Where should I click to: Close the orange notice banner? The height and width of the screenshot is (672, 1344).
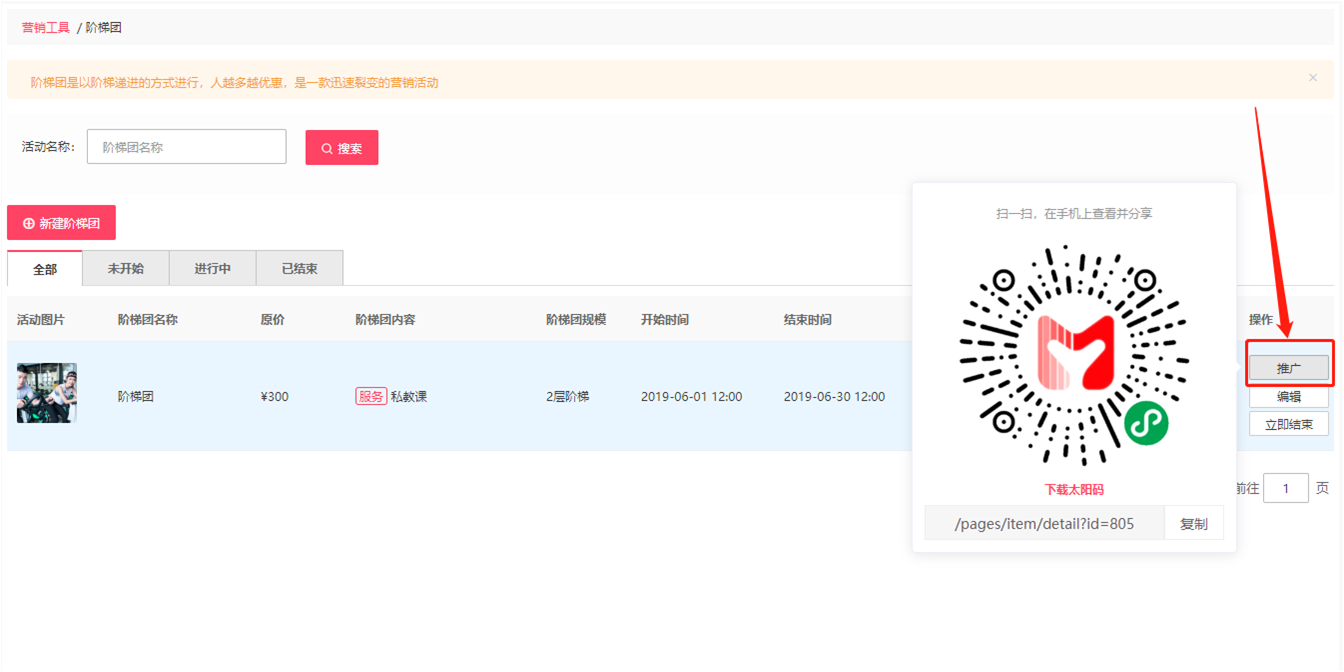click(x=1313, y=78)
